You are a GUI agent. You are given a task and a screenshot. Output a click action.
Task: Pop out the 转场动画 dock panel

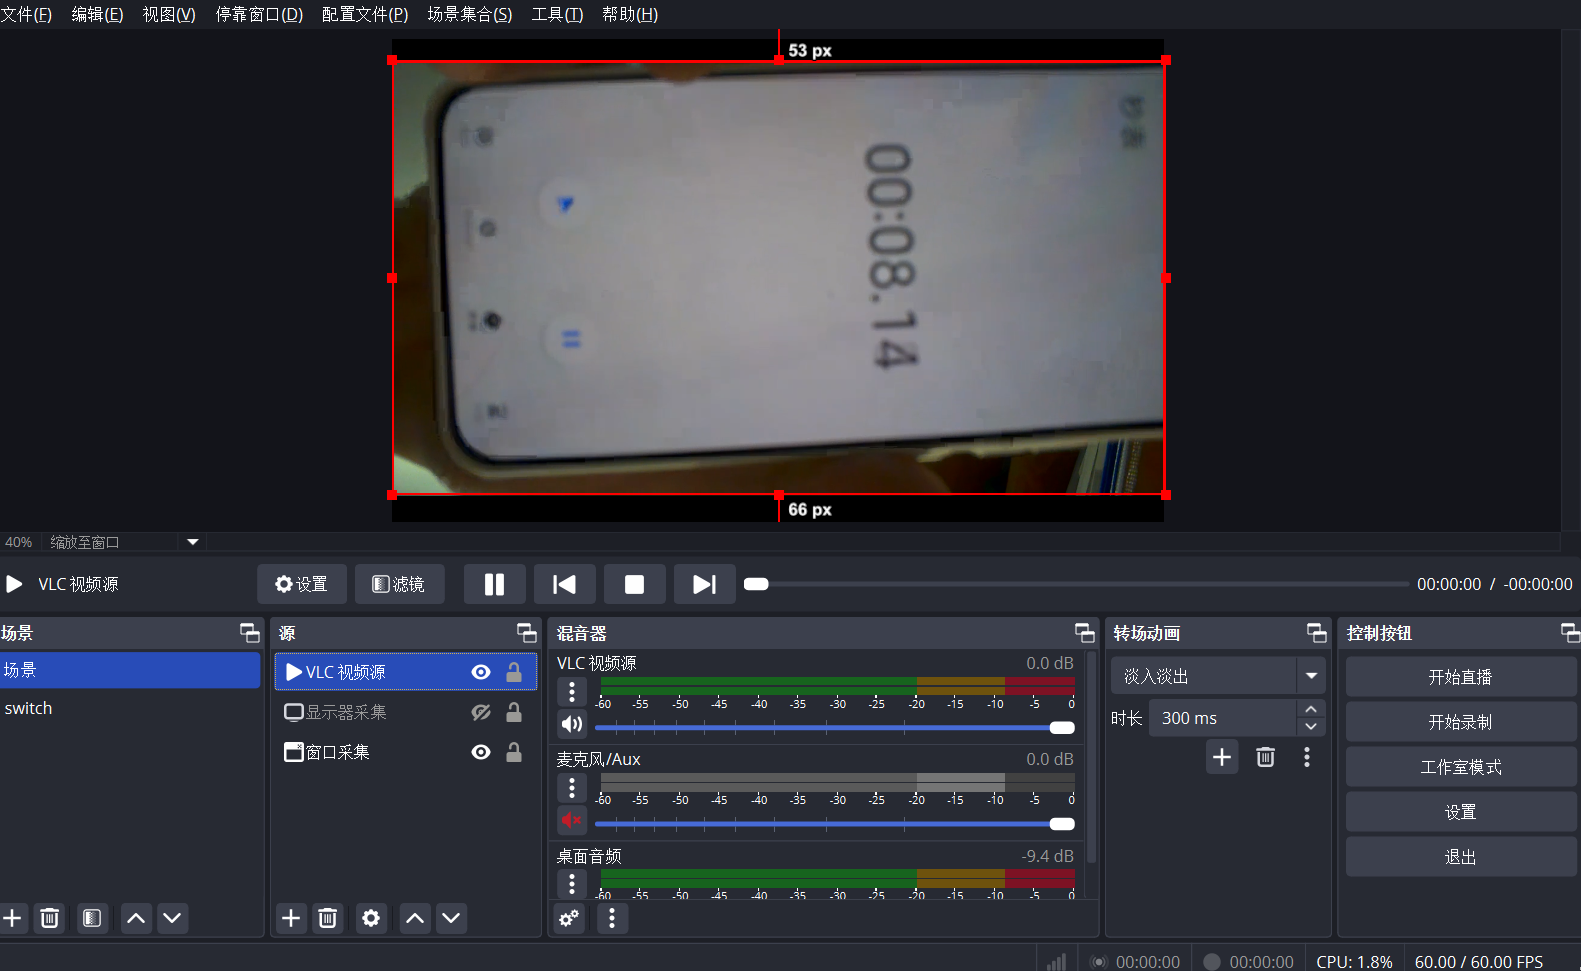pos(1317,633)
